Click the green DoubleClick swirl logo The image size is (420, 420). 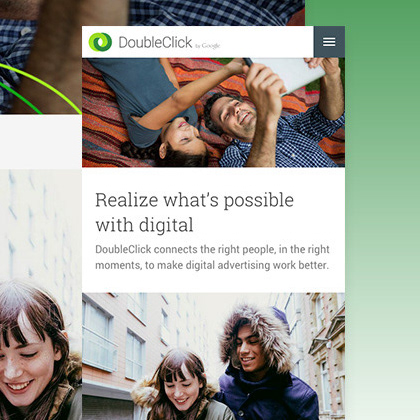100,42
